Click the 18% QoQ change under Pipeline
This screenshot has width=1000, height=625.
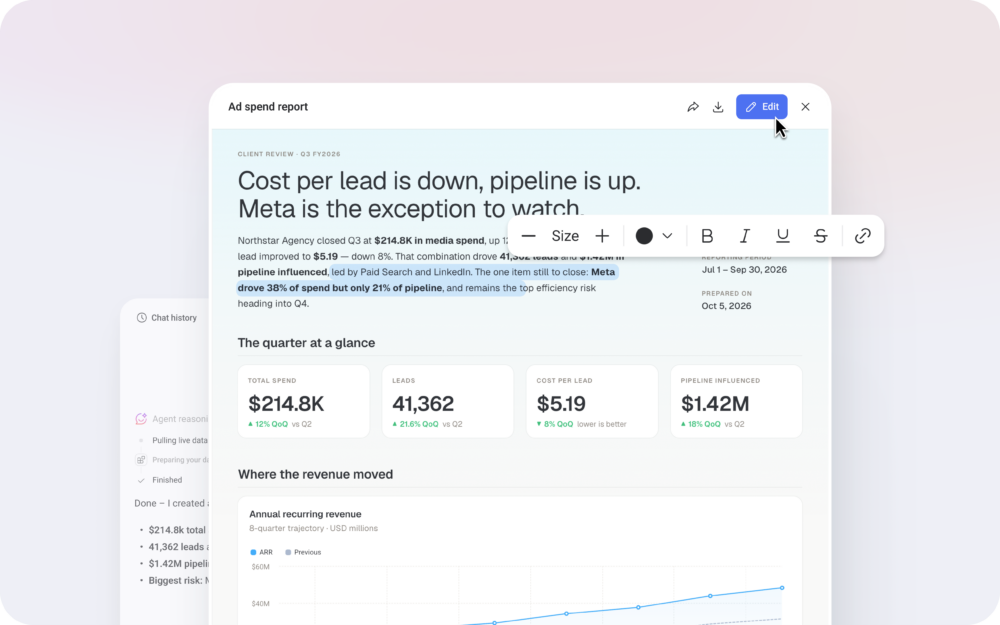coord(700,424)
